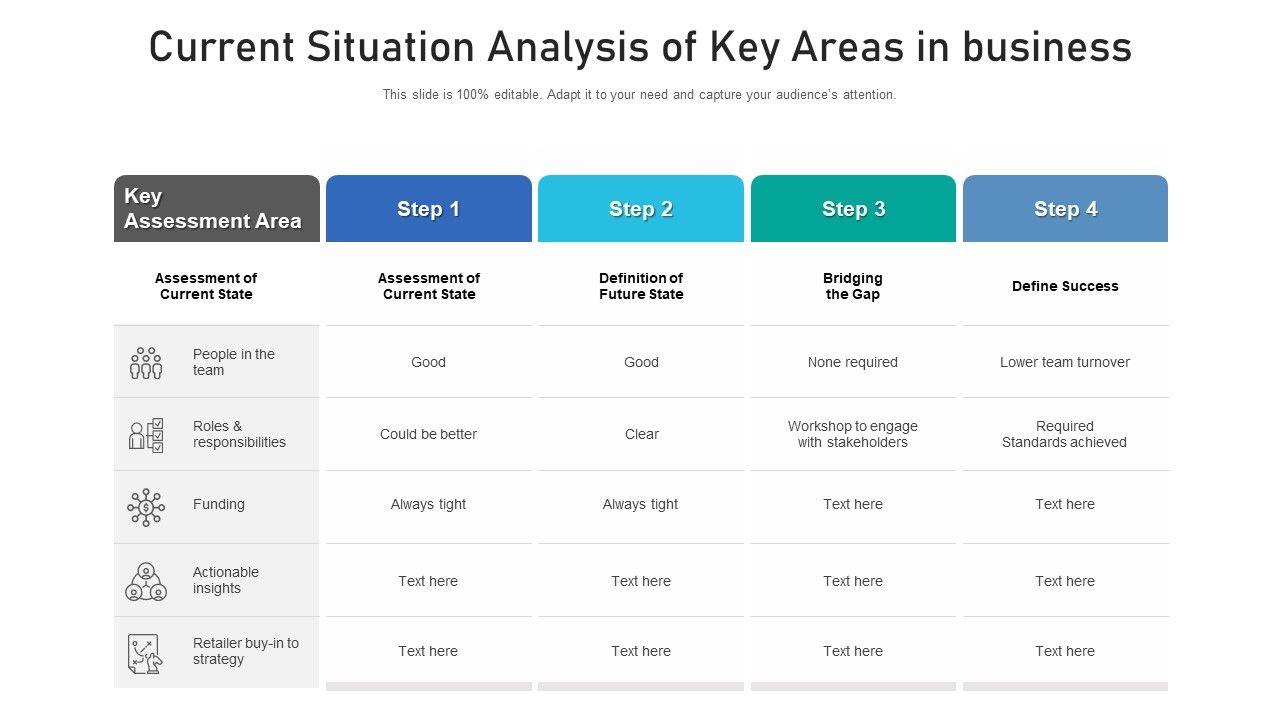
Task: Select 'Definition of Future State' subheading
Action: coord(641,286)
